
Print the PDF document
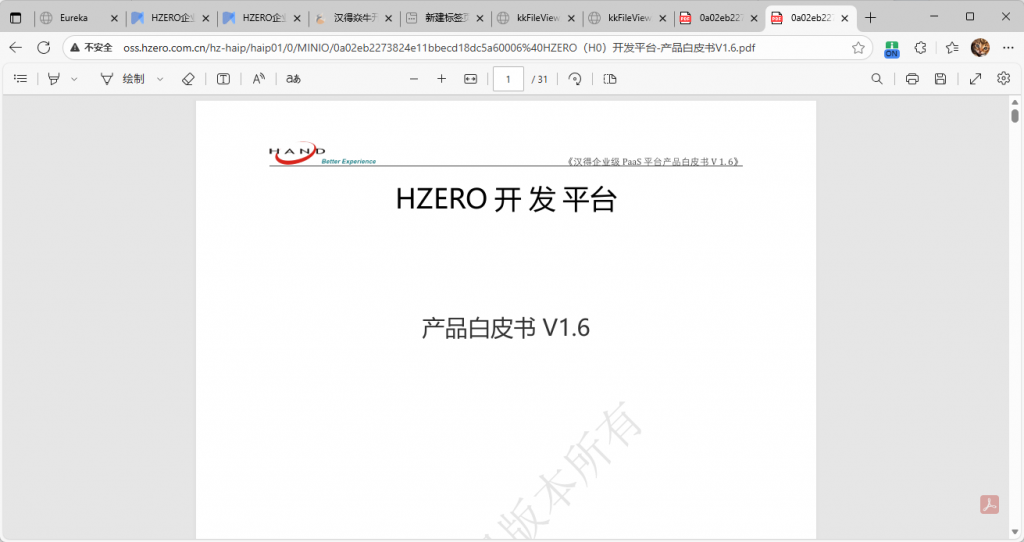[x=912, y=79]
